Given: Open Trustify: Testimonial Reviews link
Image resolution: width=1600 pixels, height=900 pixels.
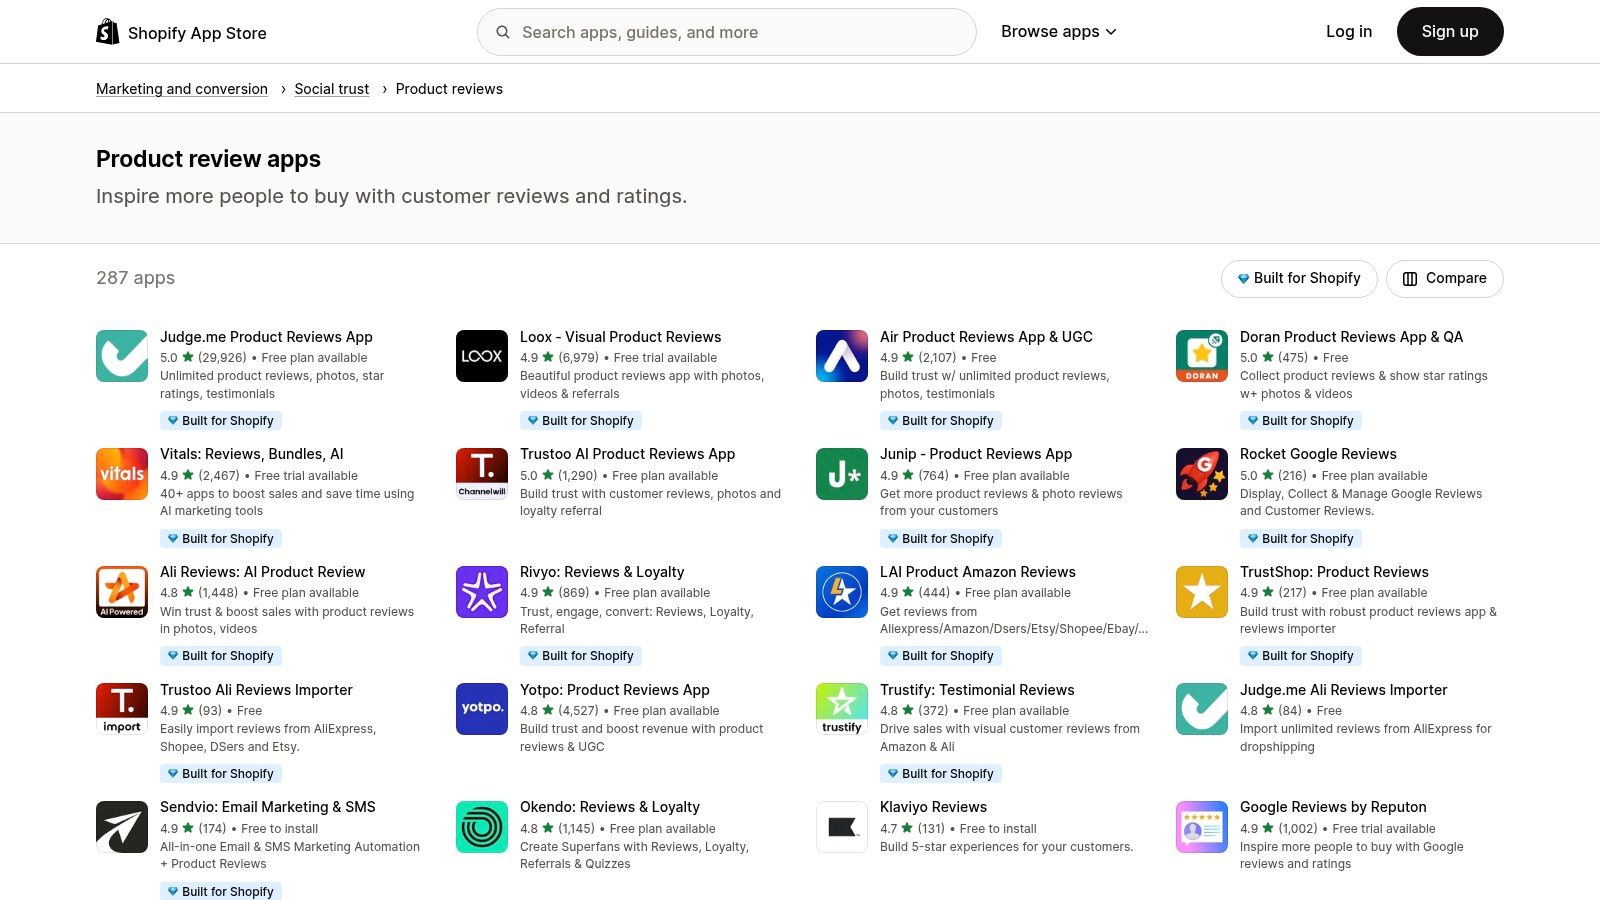Looking at the screenshot, I should pos(977,690).
